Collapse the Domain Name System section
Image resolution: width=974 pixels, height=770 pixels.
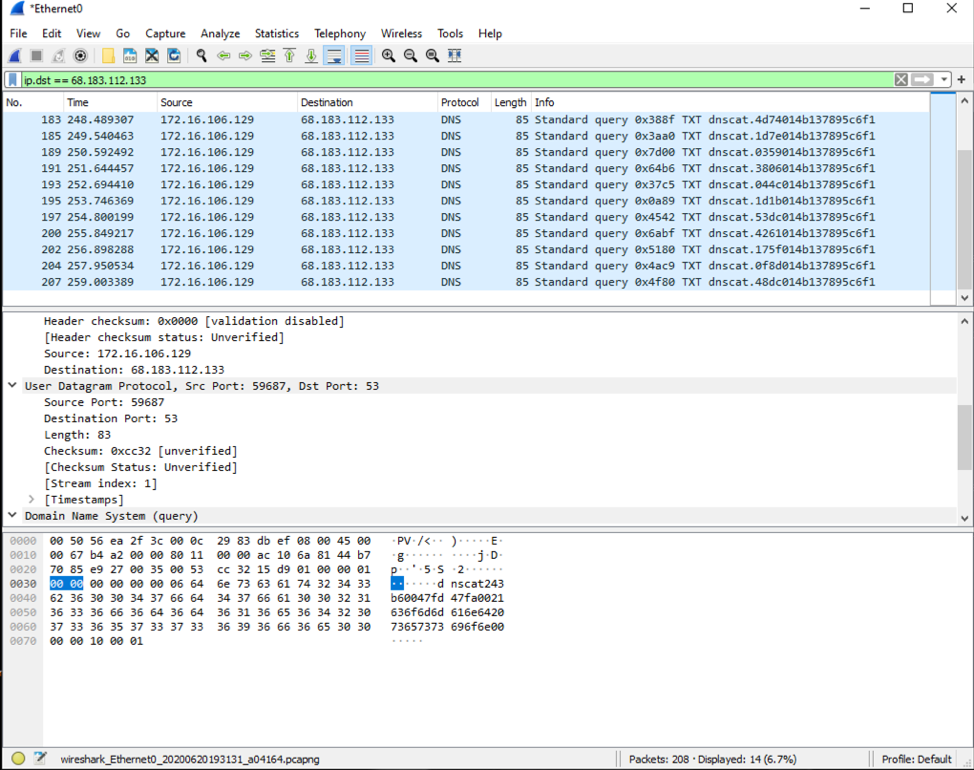(12, 515)
